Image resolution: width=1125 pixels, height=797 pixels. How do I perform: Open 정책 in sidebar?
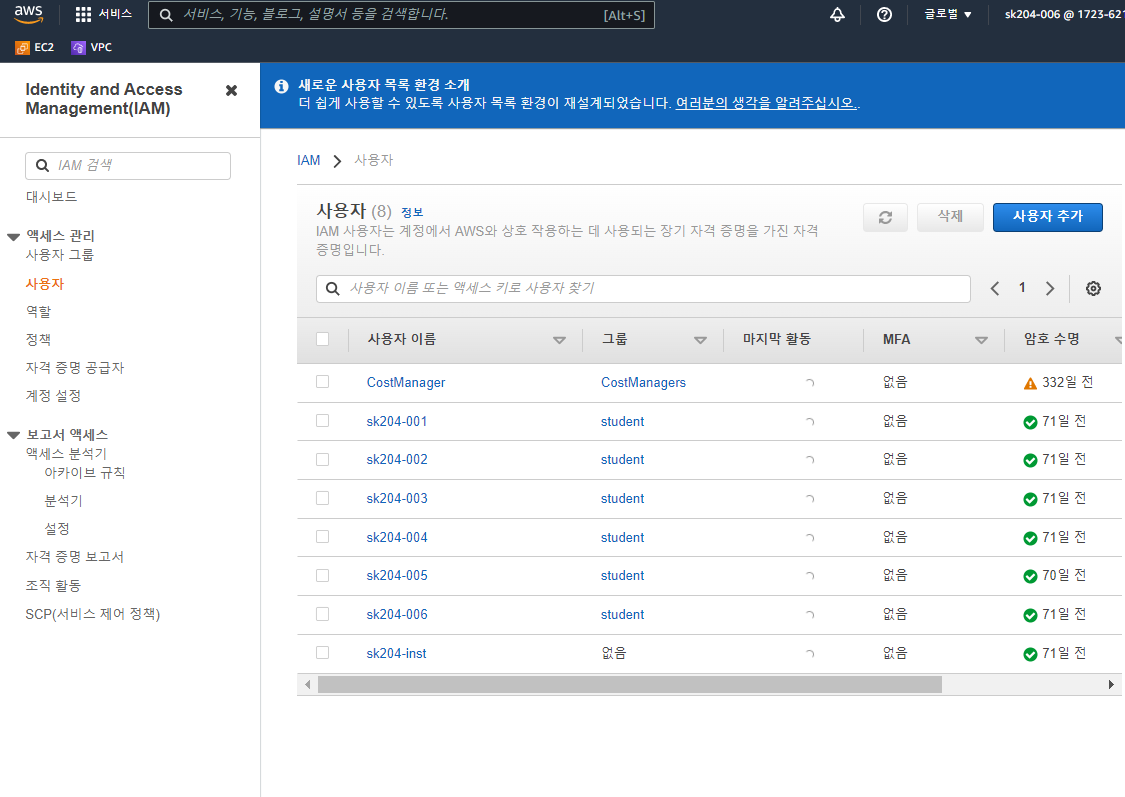pyautogui.click(x=39, y=340)
